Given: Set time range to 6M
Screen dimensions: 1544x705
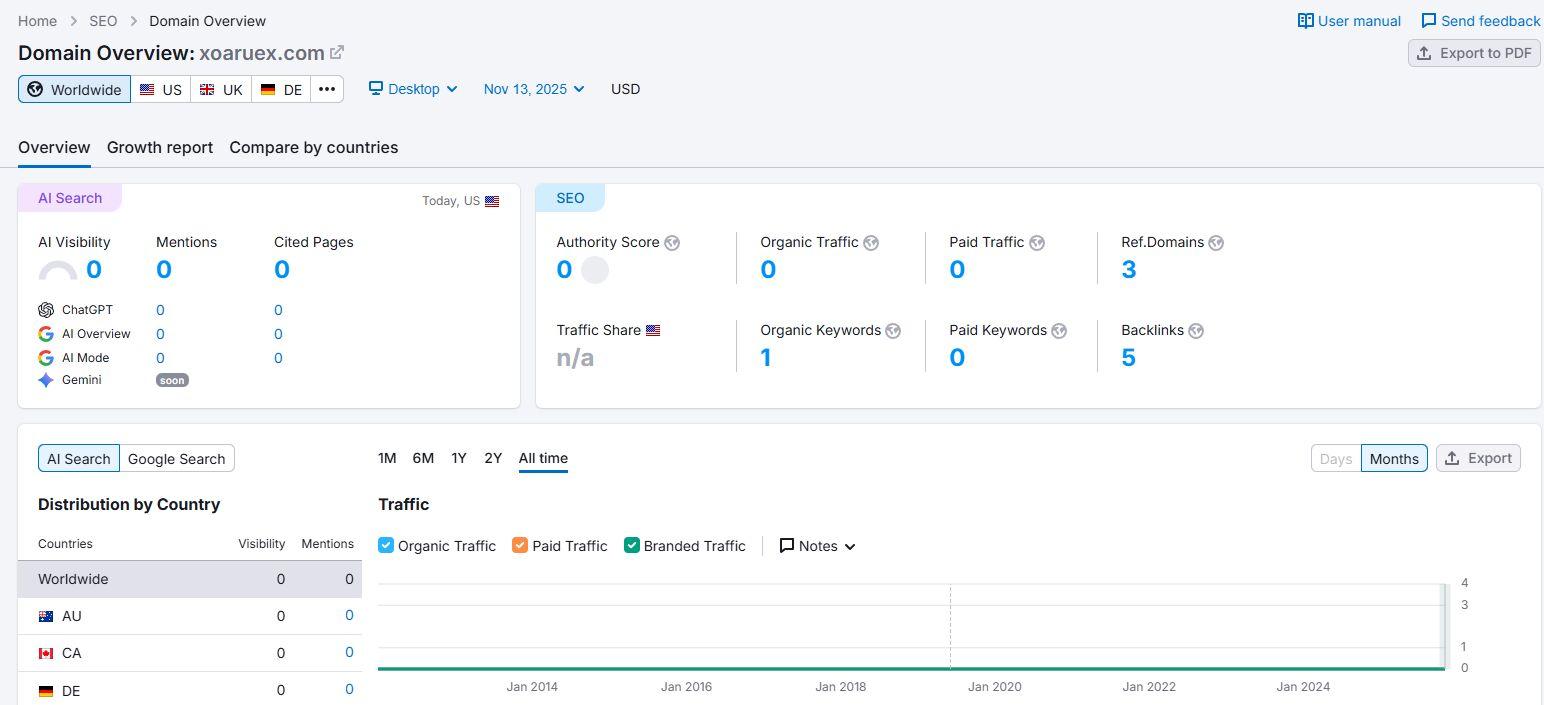Looking at the screenshot, I should pos(423,458).
